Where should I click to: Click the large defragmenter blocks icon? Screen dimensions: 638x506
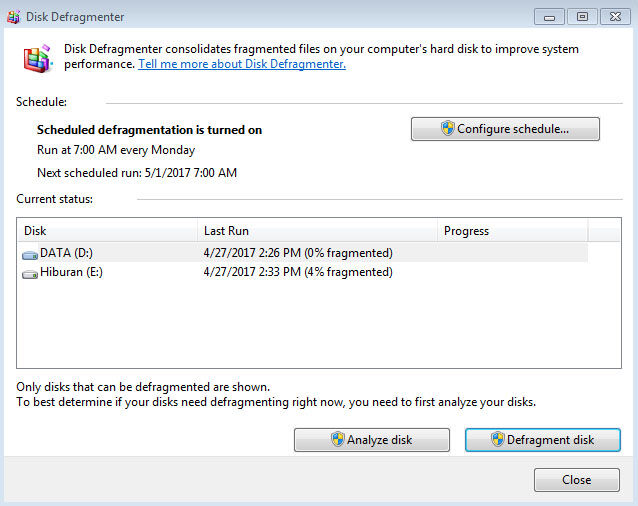[38, 59]
